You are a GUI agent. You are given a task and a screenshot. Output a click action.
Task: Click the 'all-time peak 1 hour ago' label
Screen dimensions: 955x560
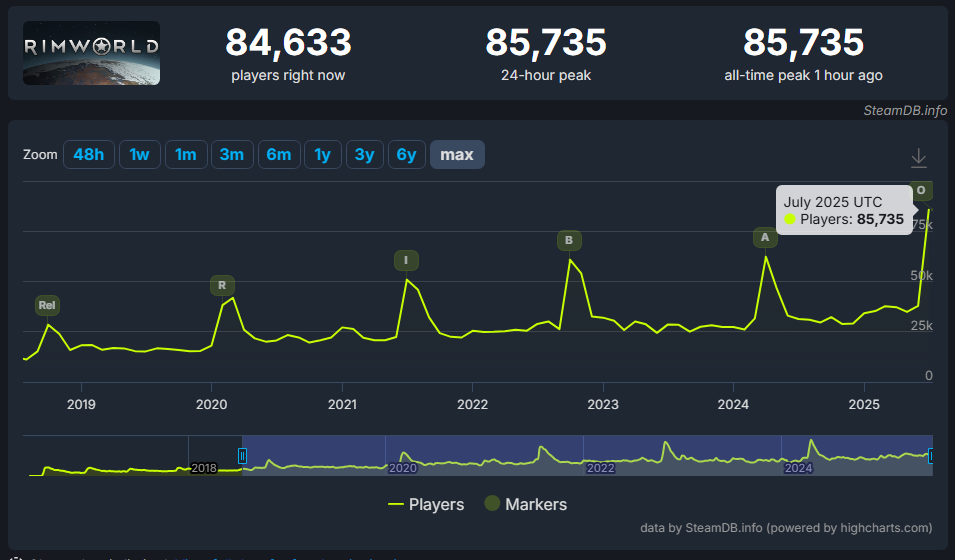(x=803, y=75)
